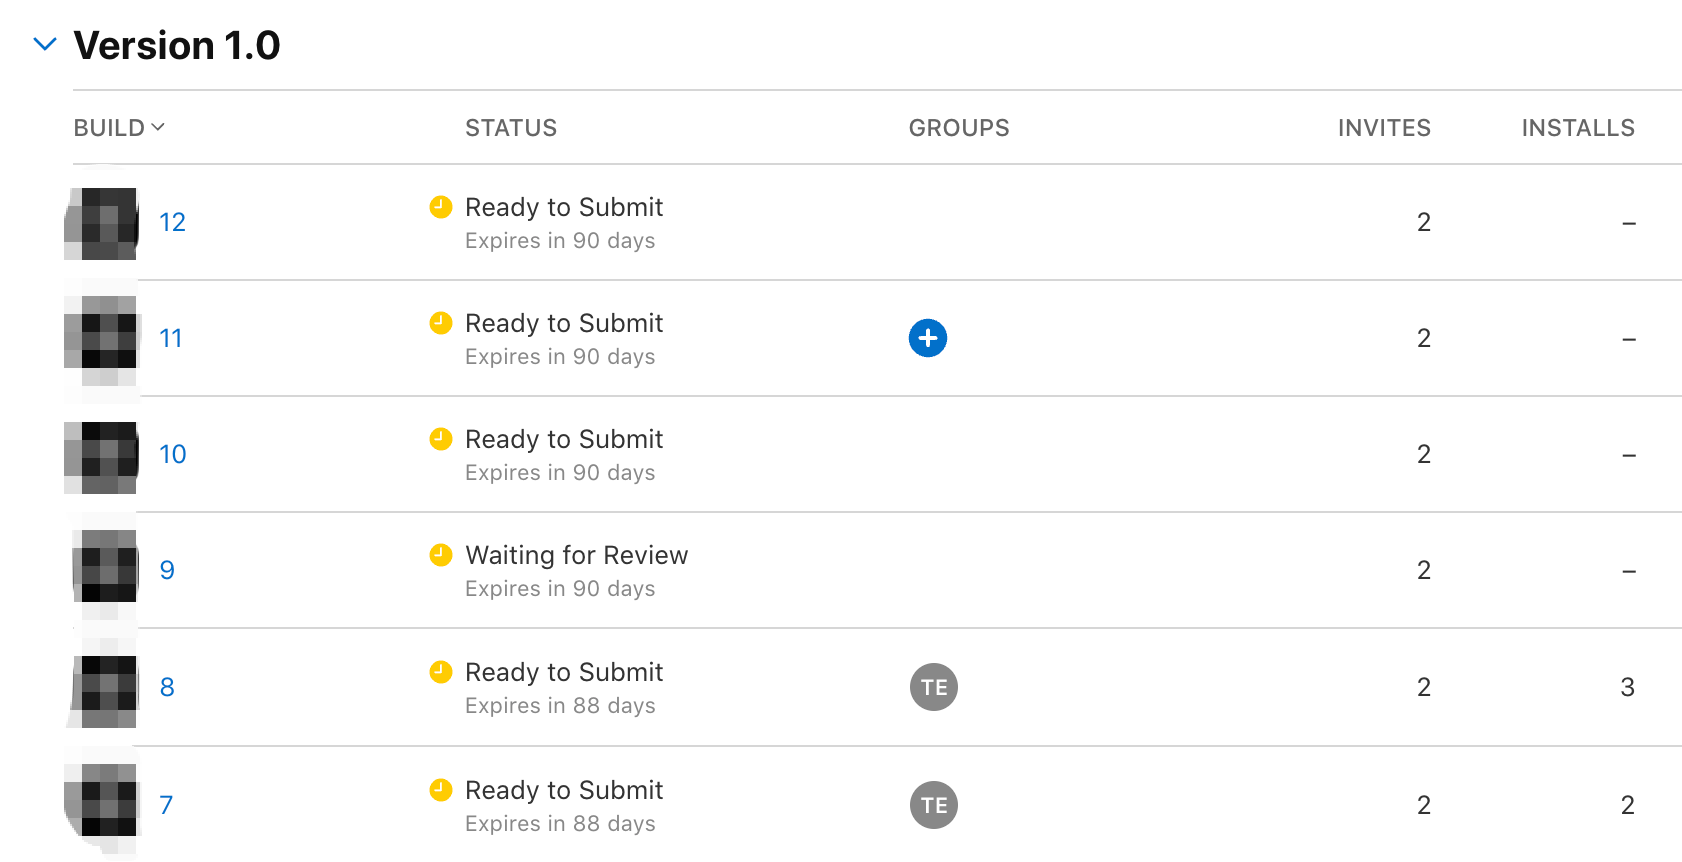Open build 9 link
Screen dimensions: 1682x862
click(x=167, y=570)
